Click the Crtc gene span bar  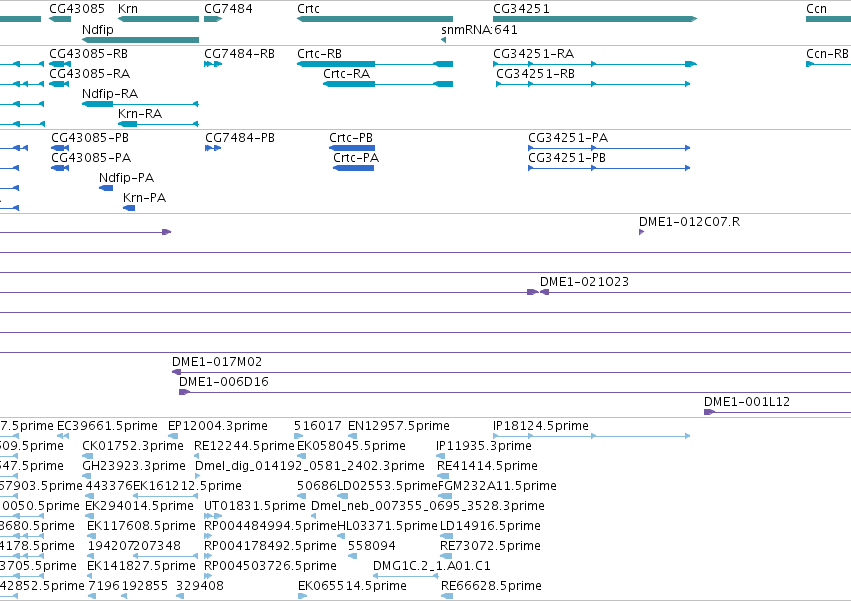374,19
